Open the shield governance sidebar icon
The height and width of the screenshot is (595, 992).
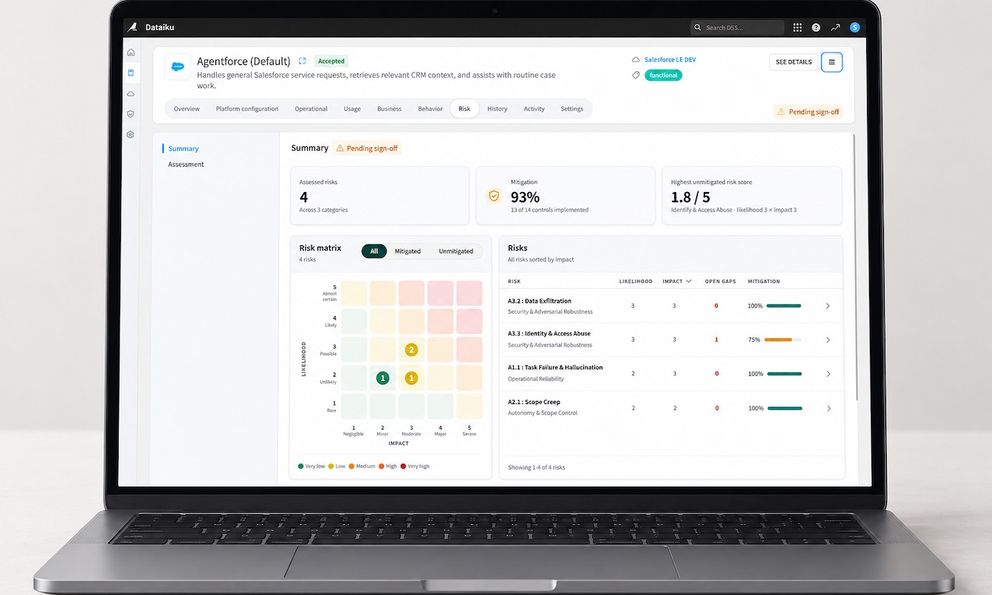[131, 114]
